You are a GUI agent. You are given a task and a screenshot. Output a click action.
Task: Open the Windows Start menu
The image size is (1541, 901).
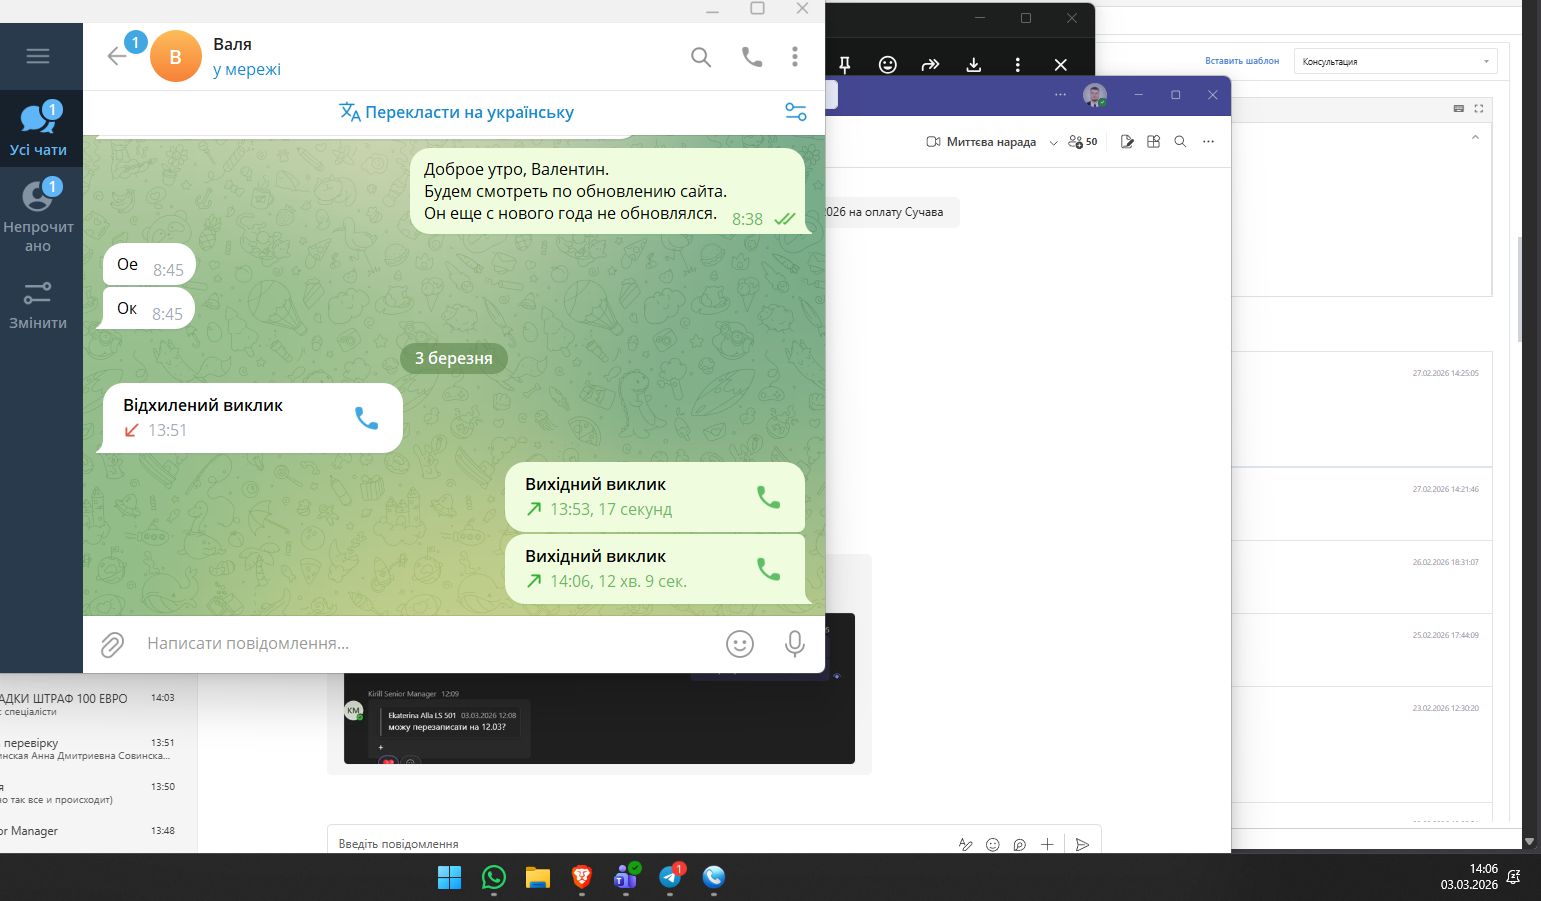coord(450,877)
